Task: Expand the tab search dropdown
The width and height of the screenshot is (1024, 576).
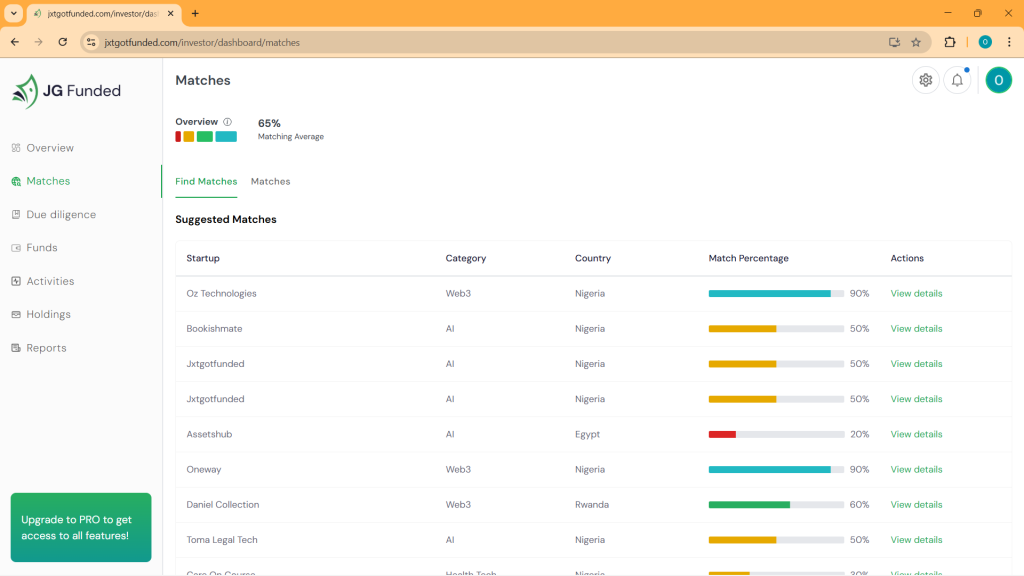Action: pos(14,13)
